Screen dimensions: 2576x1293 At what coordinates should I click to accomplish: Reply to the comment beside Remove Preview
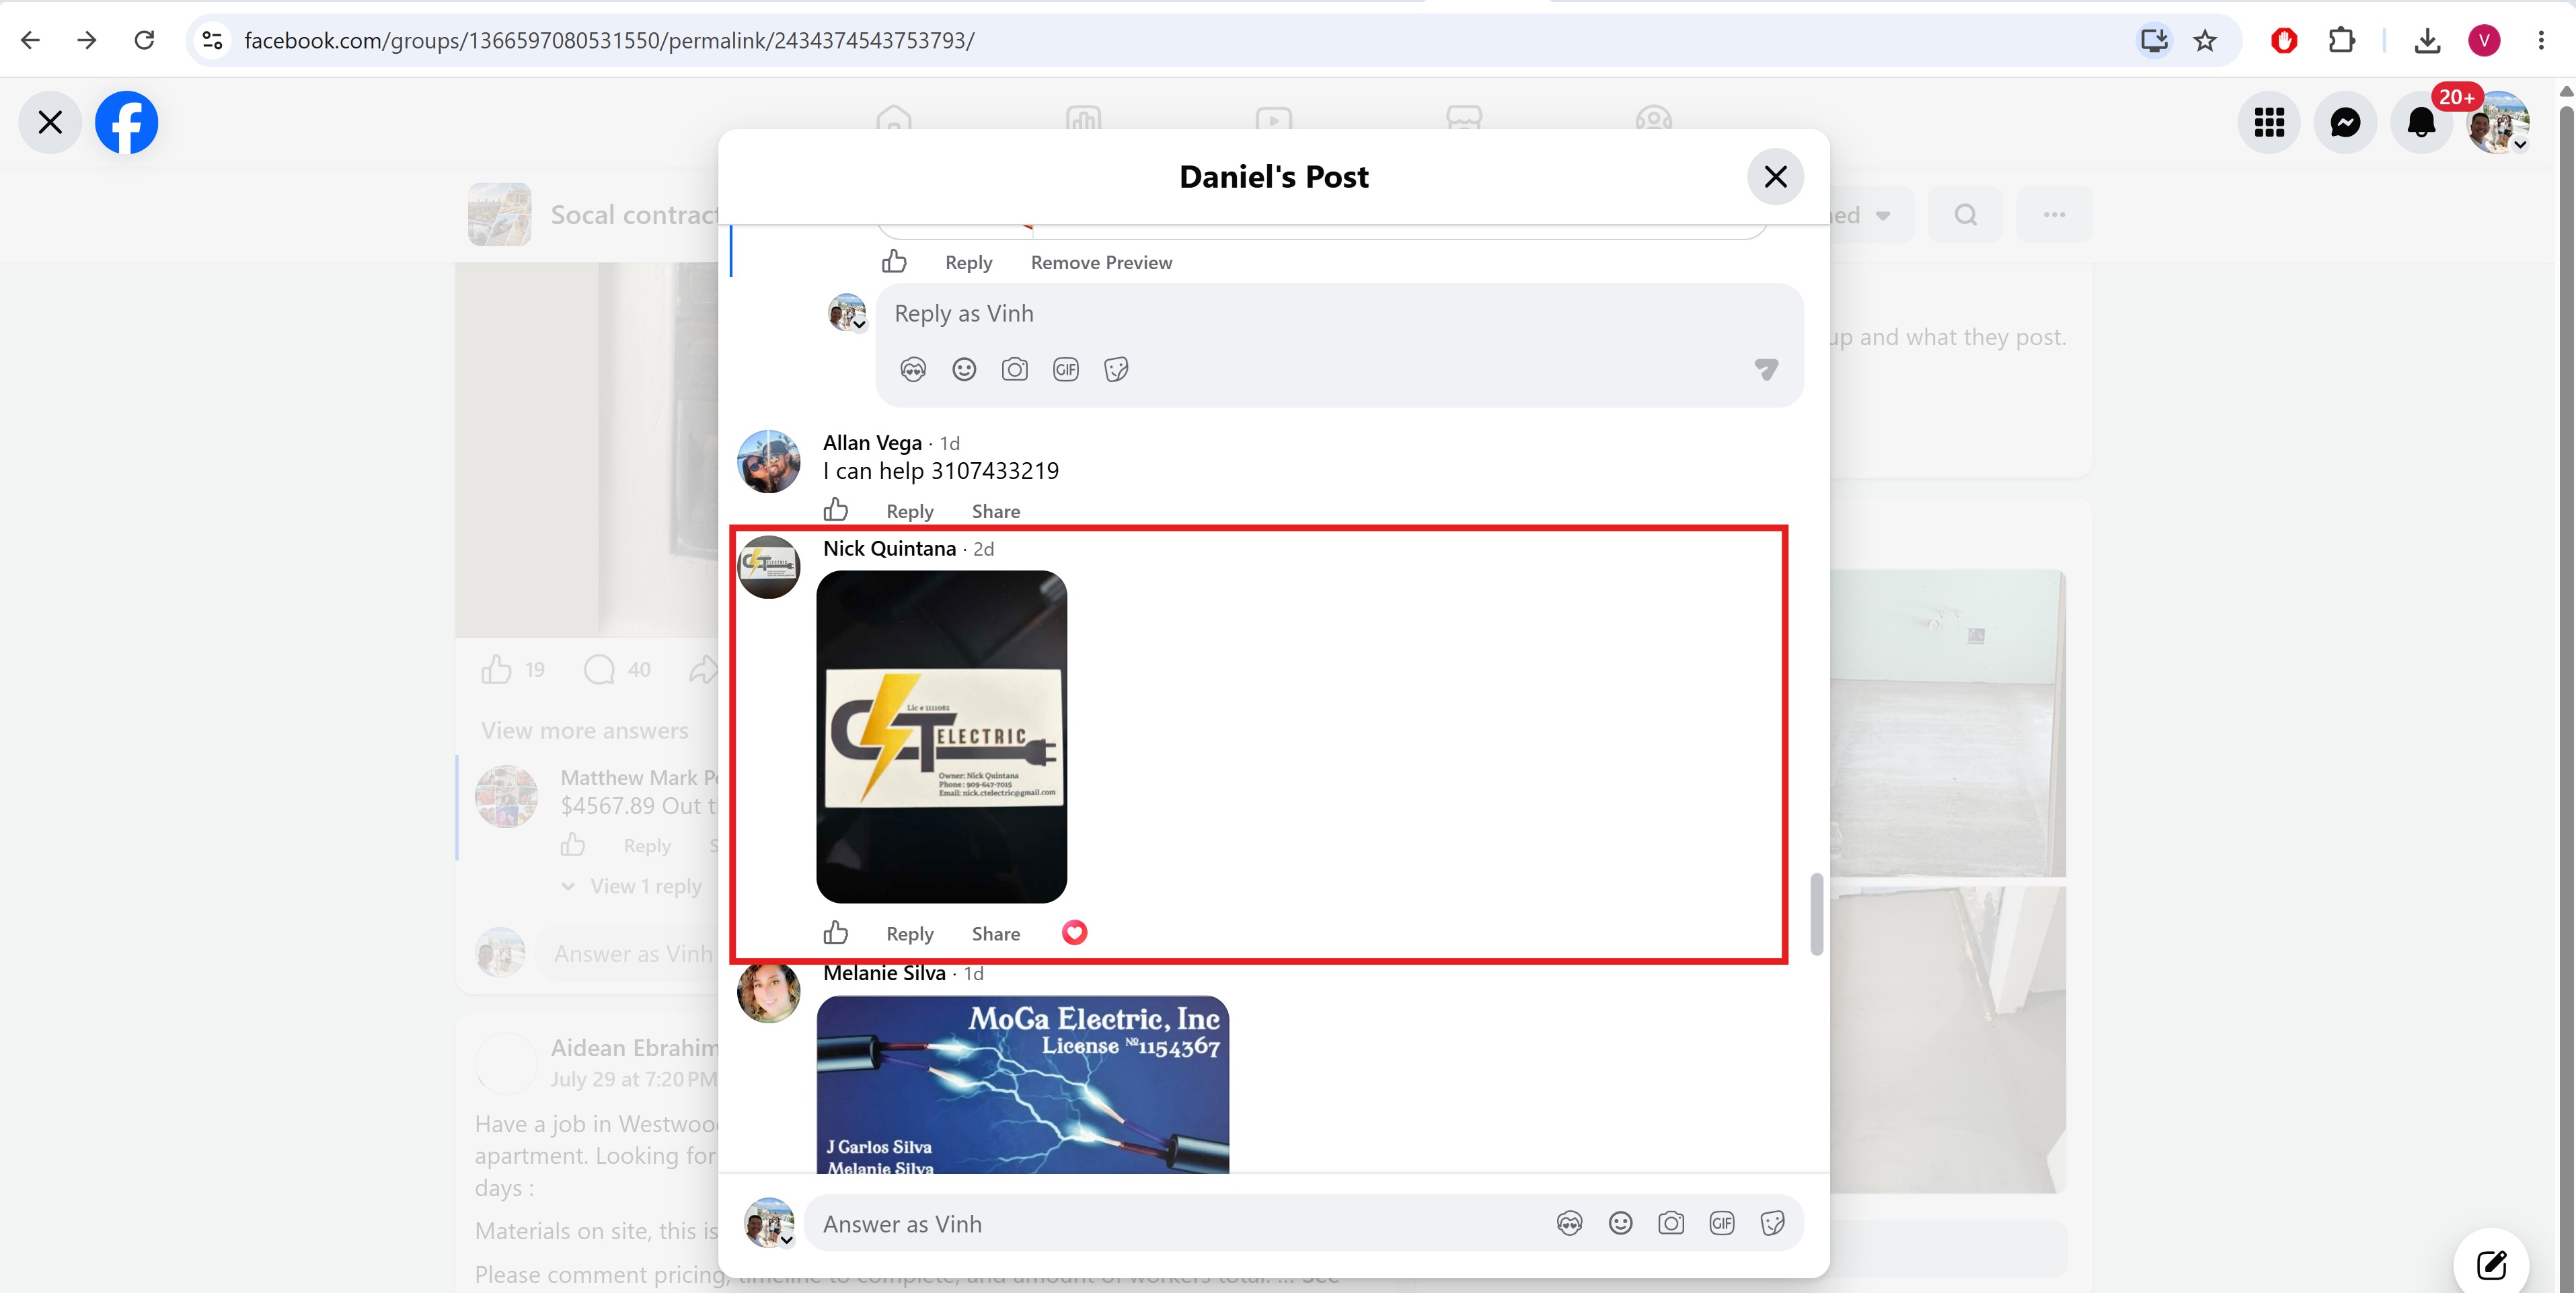(x=968, y=263)
